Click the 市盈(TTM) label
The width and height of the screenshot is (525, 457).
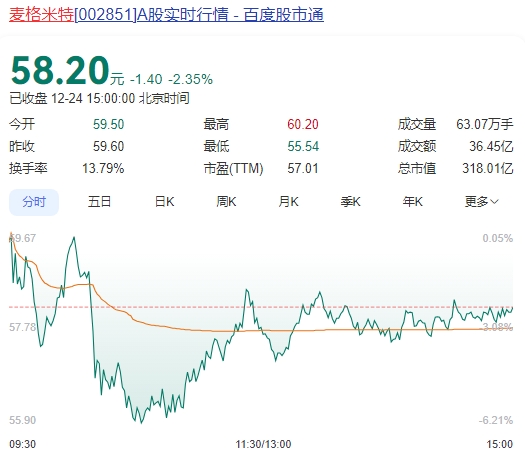233,168
